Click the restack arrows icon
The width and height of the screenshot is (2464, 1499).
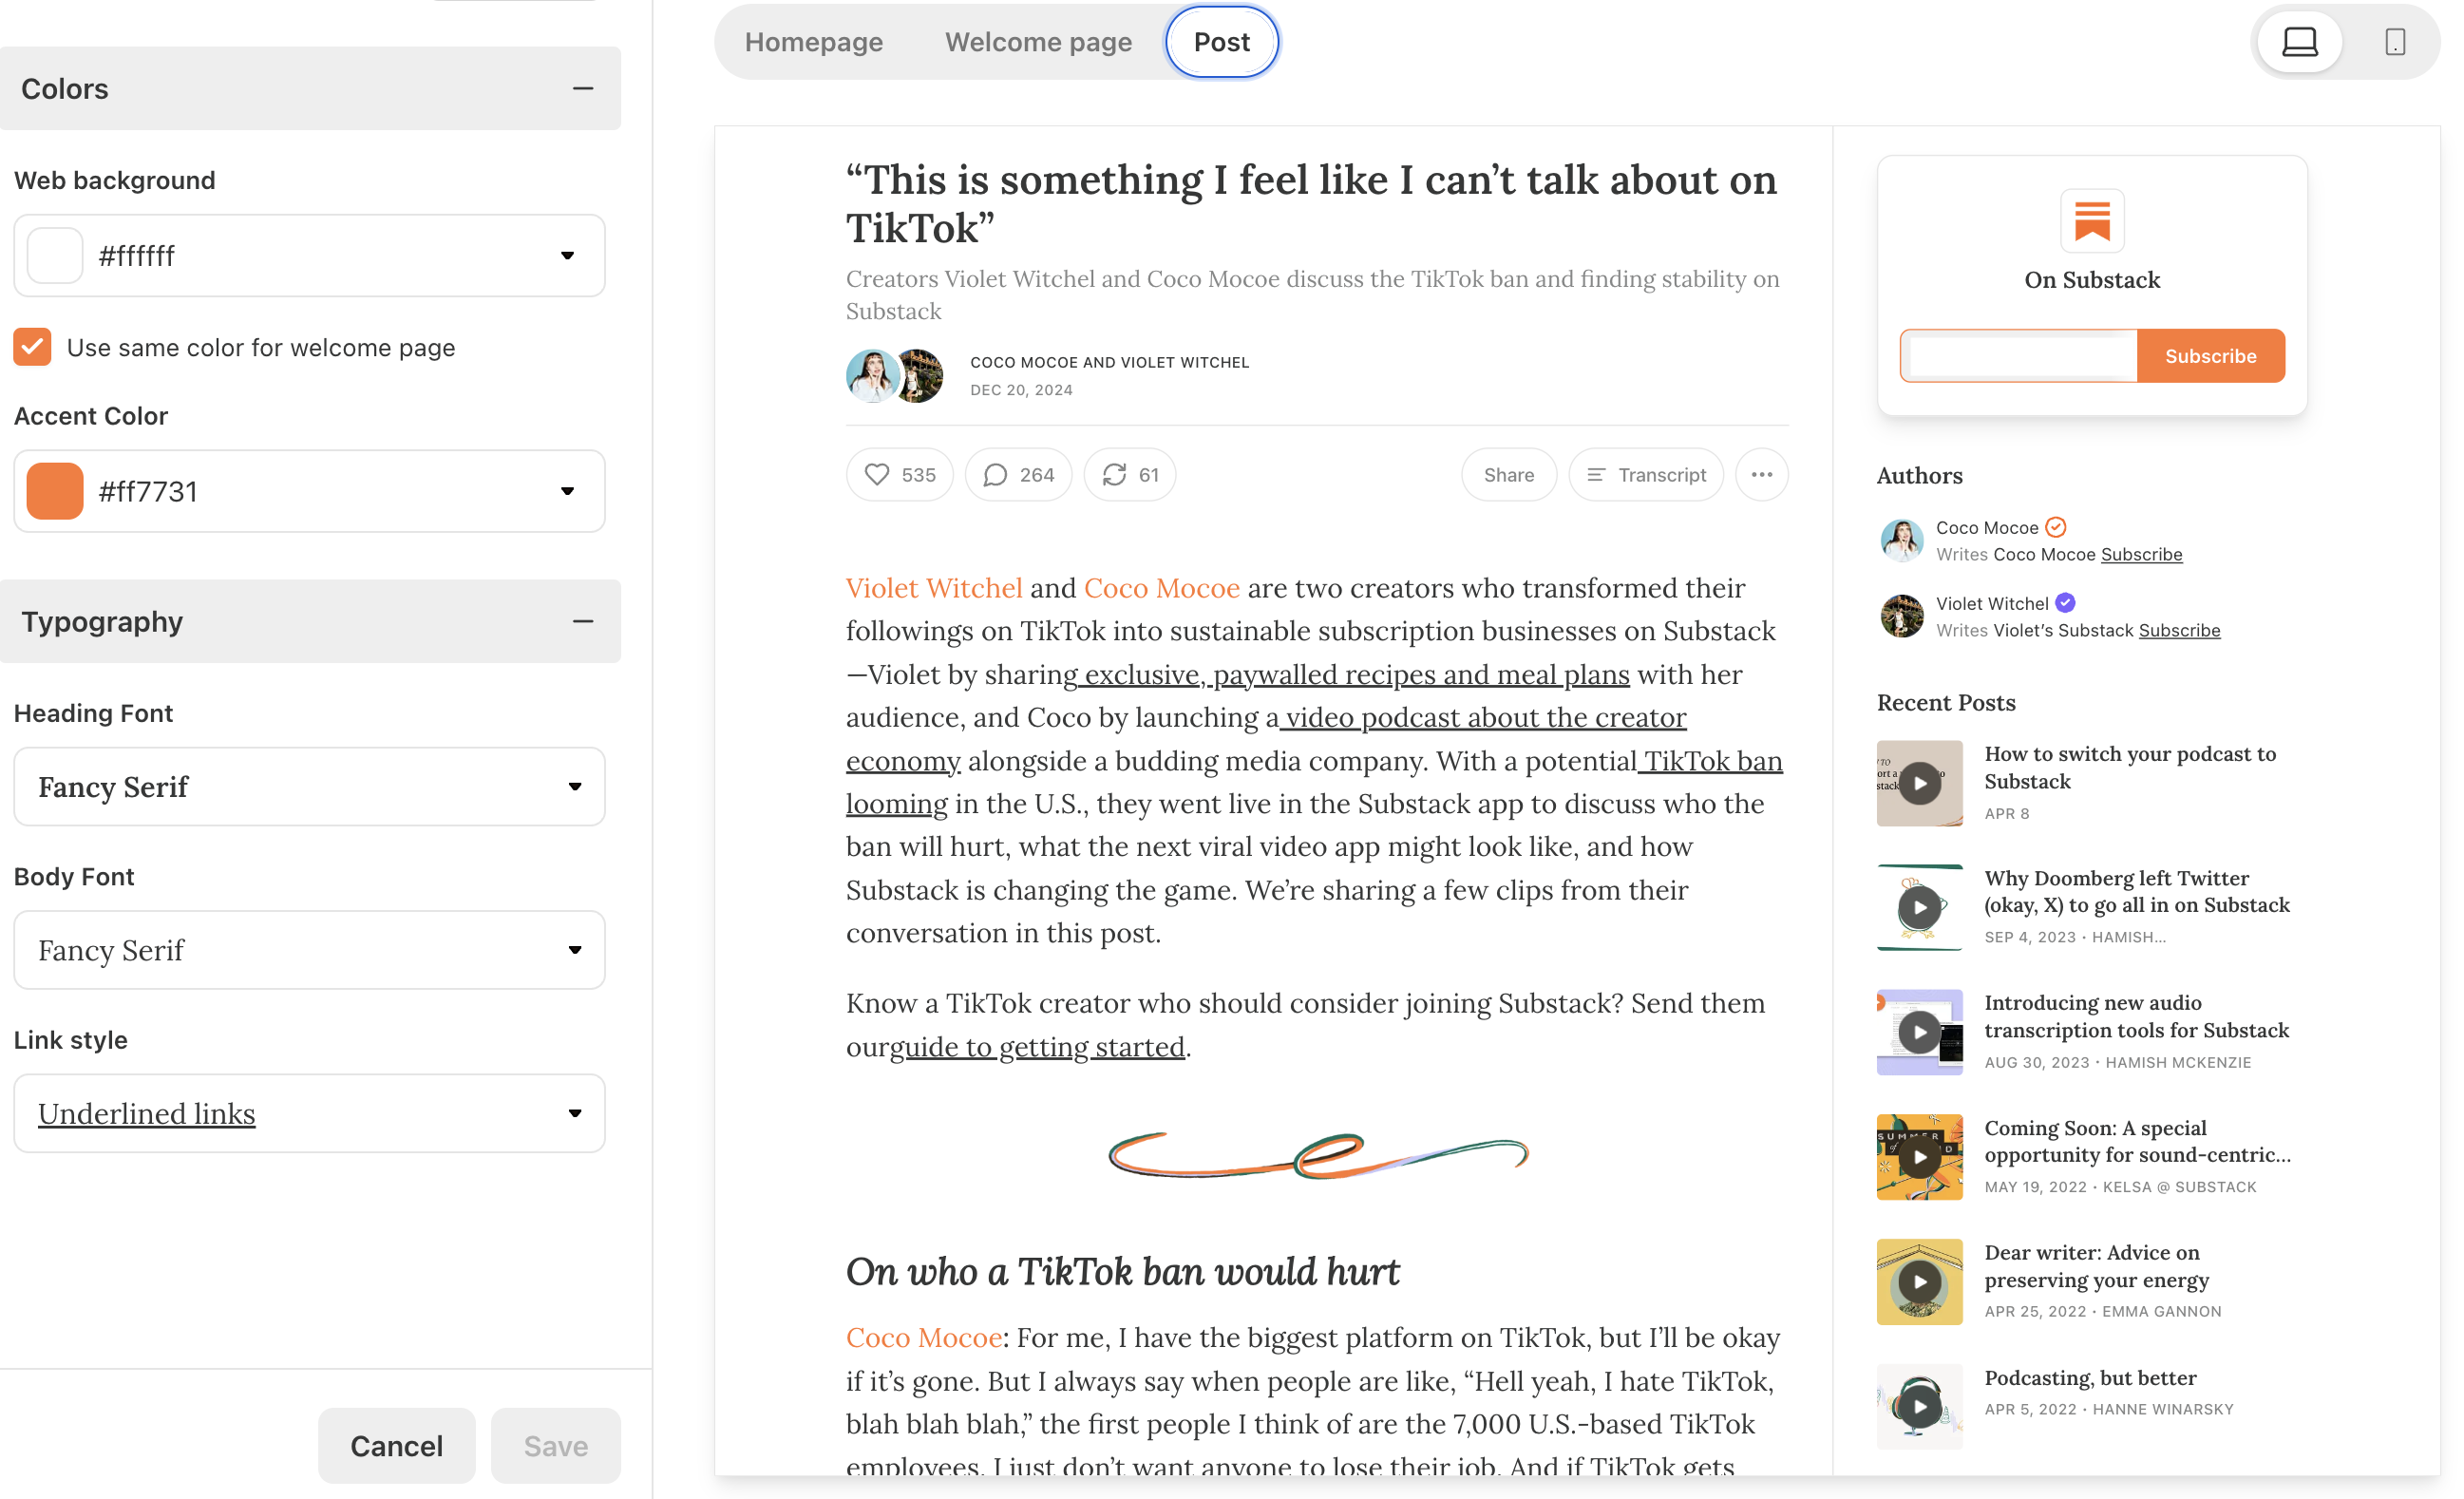(x=1114, y=474)
